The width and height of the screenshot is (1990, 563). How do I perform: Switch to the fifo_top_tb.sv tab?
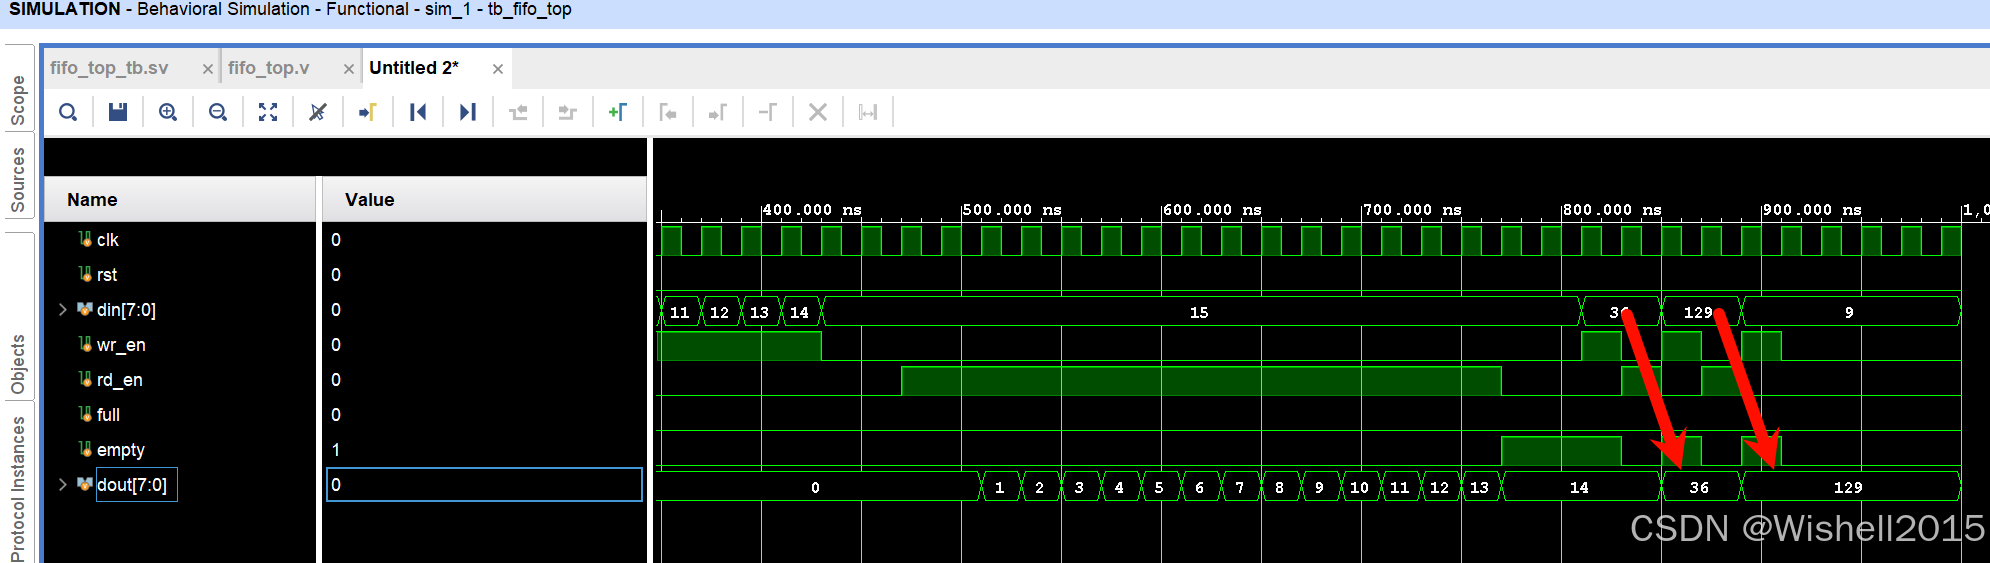click(109, 68)
